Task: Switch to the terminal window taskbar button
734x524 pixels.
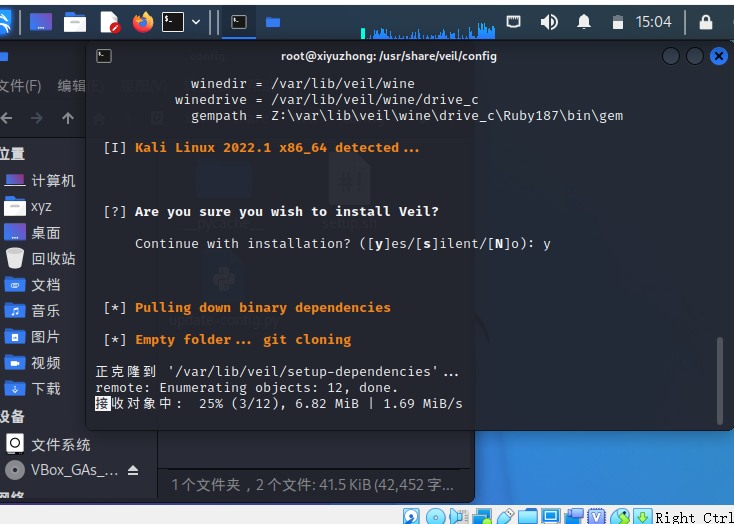Action: (x=239, y=22)
